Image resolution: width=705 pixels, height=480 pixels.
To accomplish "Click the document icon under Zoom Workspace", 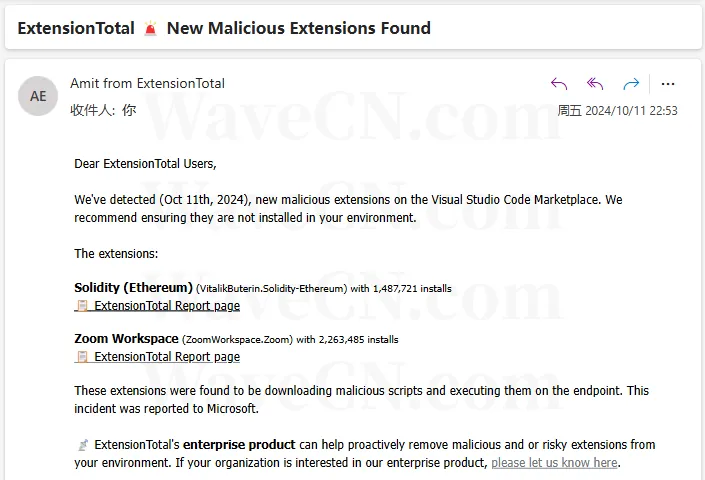I will point(82,357).
